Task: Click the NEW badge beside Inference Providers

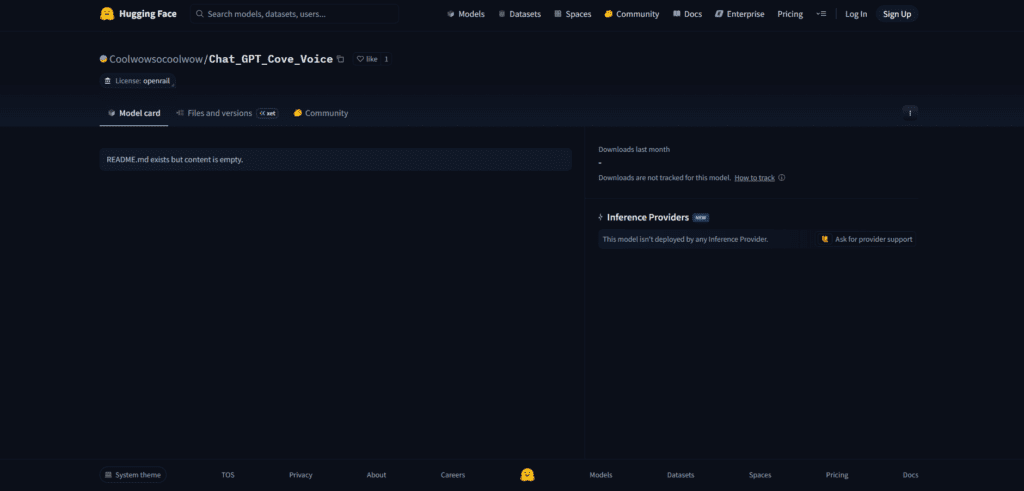Action: pos(701,217)
